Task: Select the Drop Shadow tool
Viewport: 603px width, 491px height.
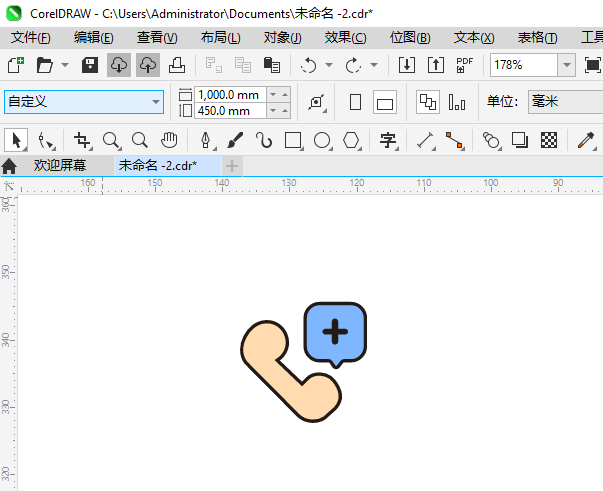Action: 520,140
